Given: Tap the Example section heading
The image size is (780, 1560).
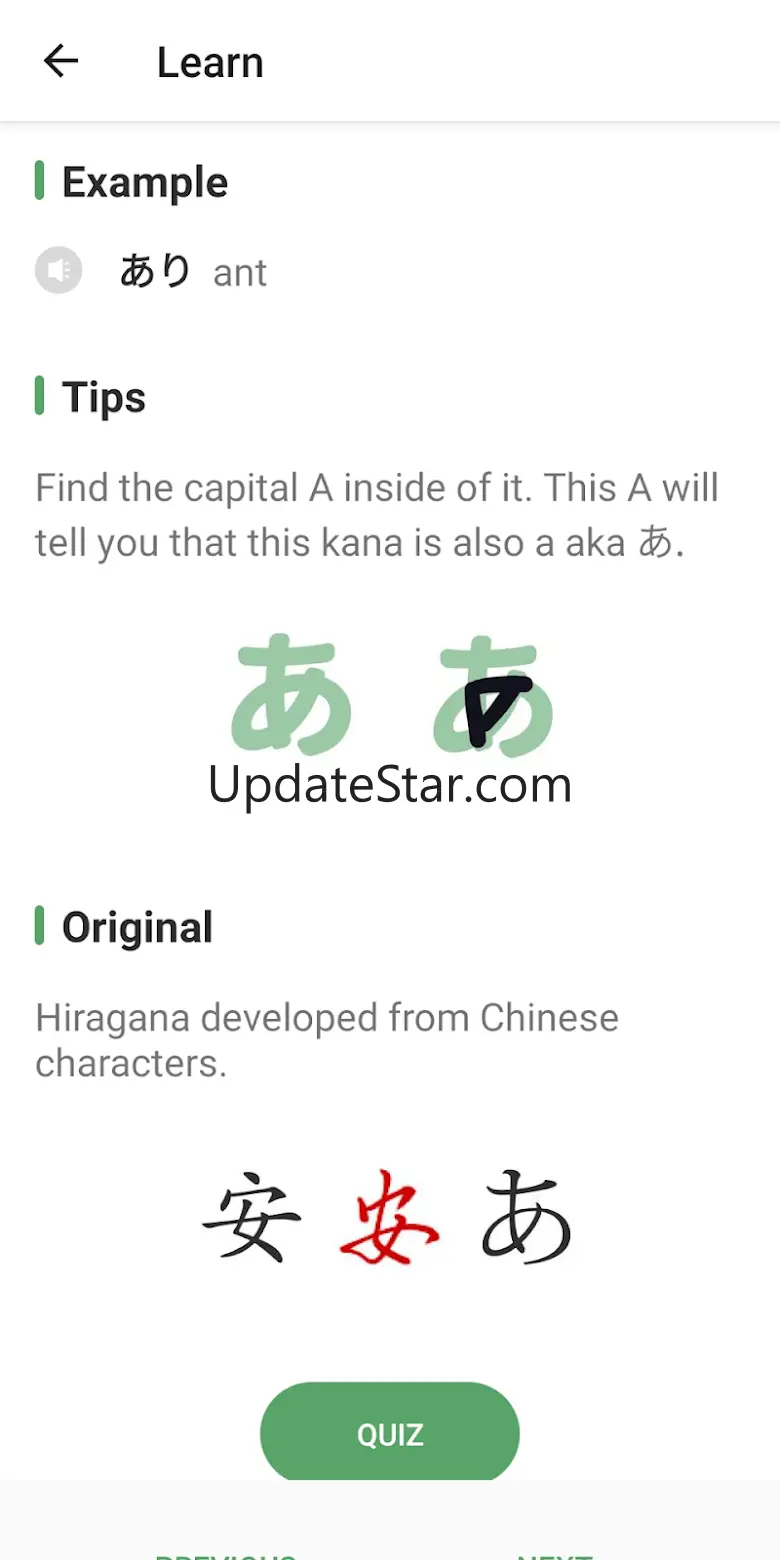Looking at the screenshot, I should click(x=145, y=182).
